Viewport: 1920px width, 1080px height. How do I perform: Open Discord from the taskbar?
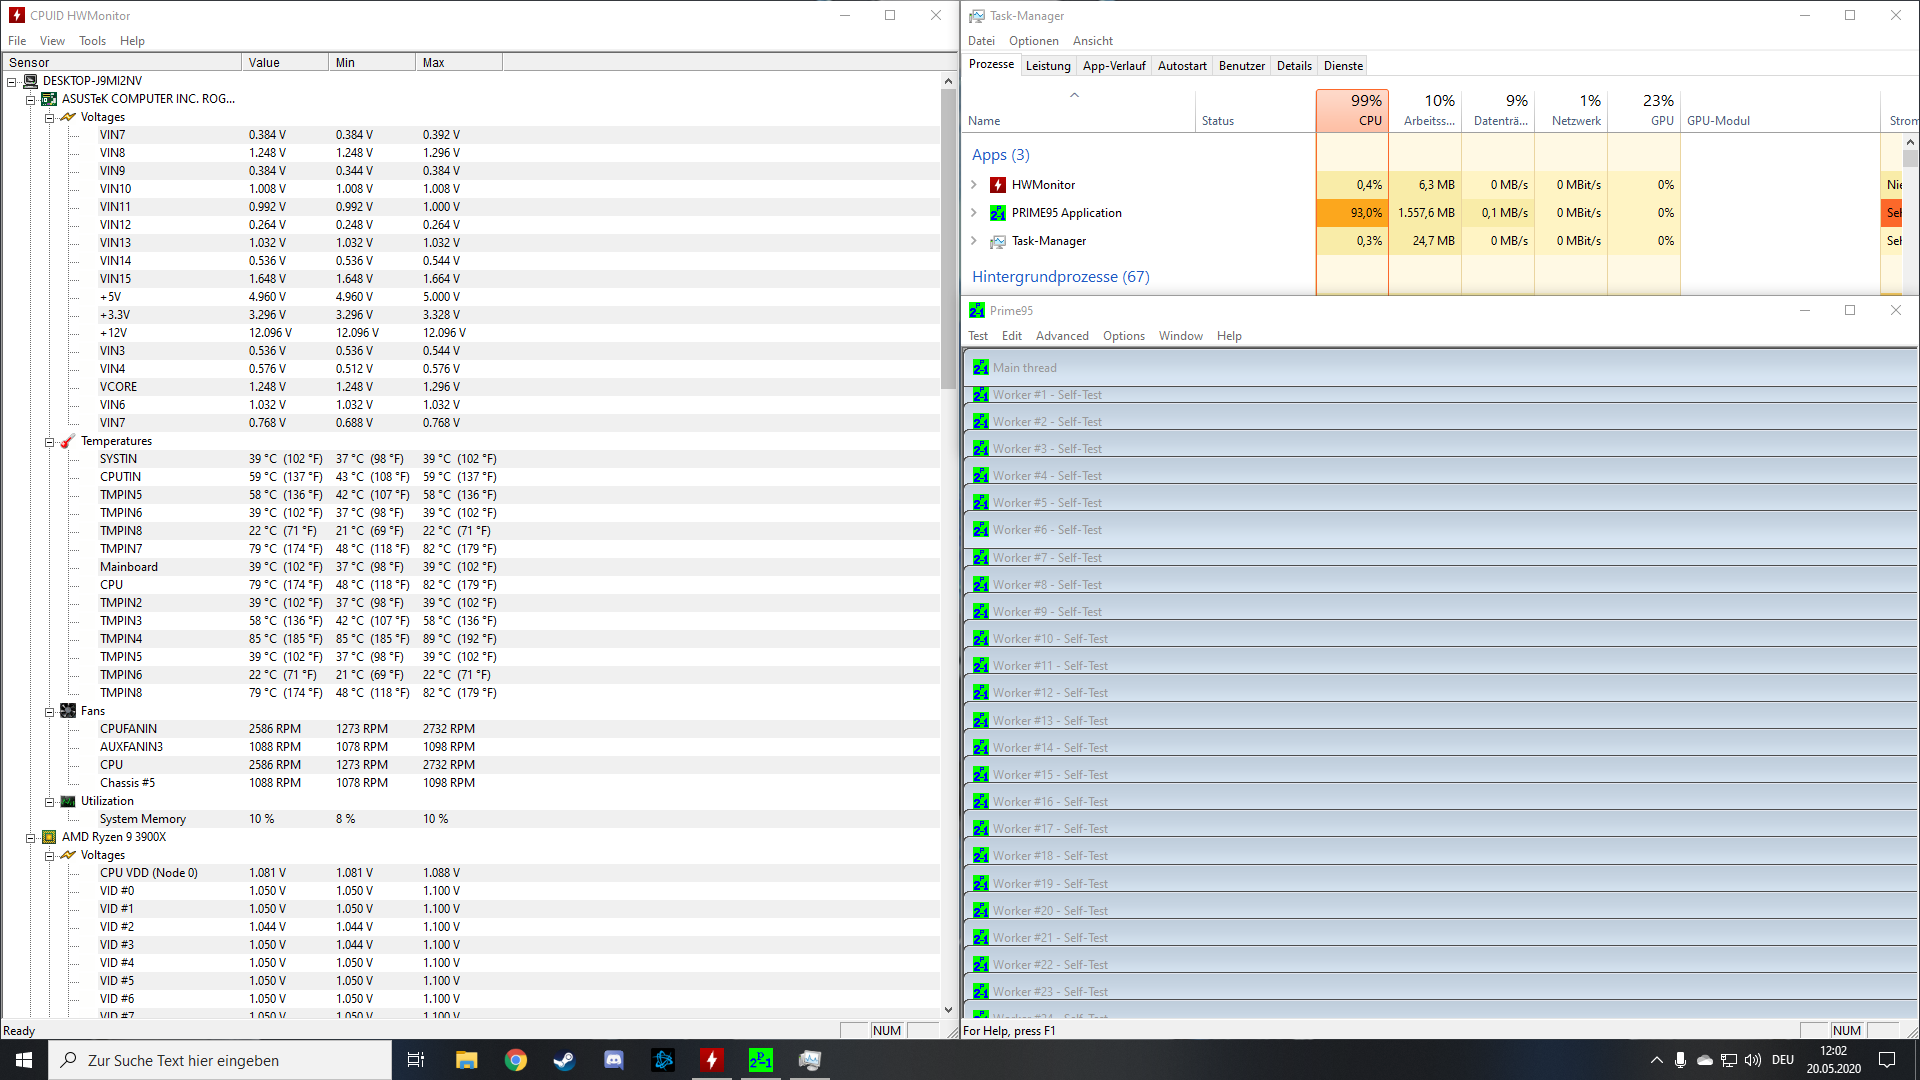[613, 1060]
